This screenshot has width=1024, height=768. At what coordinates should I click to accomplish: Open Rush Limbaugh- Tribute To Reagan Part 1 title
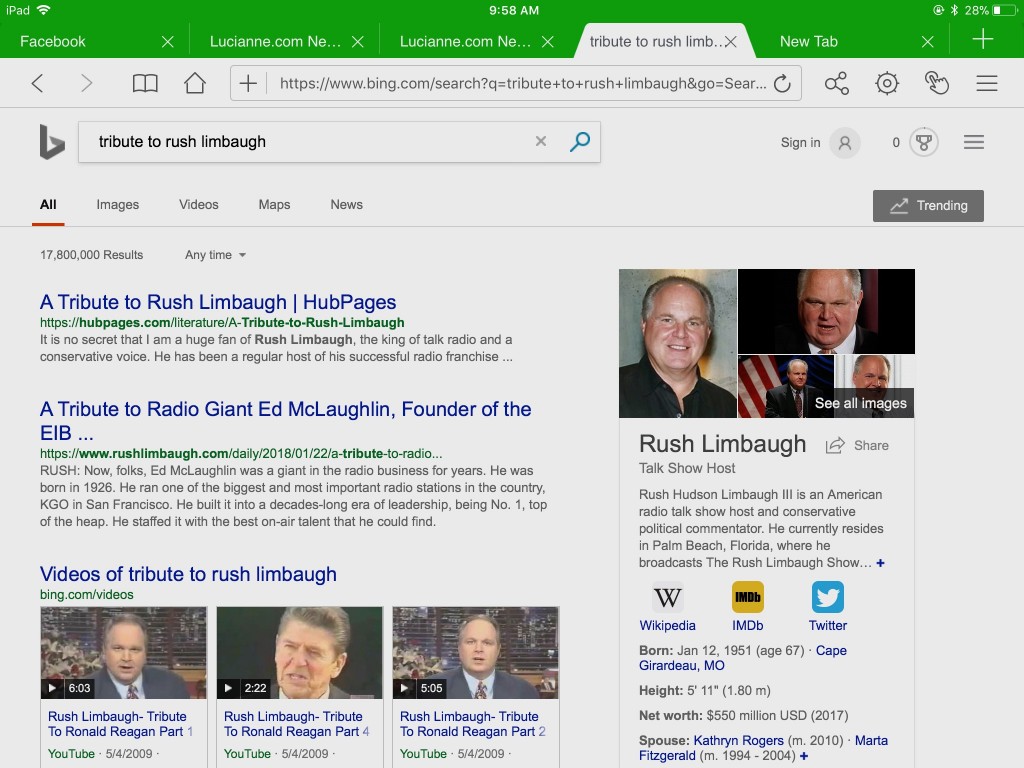[120, 724]
